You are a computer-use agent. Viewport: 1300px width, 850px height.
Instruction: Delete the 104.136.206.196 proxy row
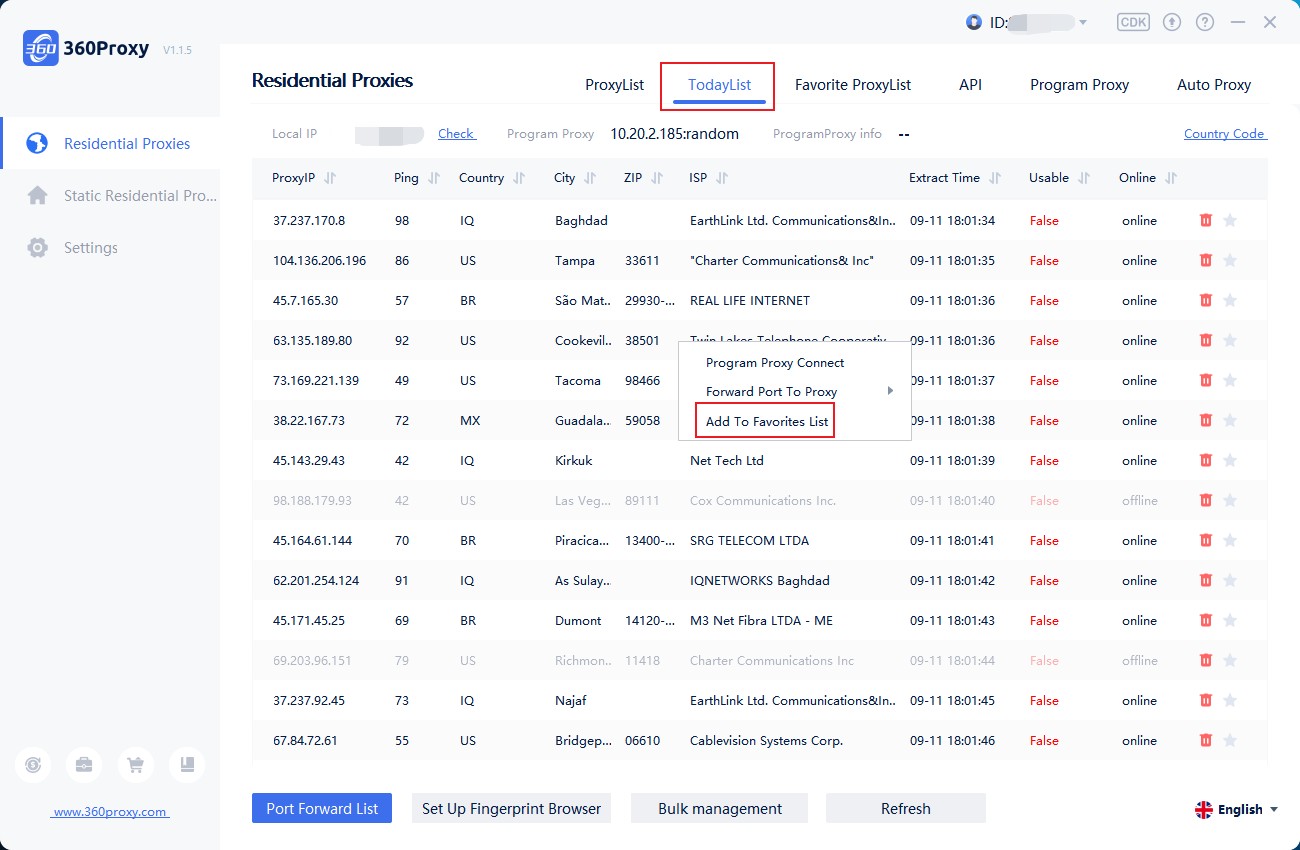click(1205, 260)
